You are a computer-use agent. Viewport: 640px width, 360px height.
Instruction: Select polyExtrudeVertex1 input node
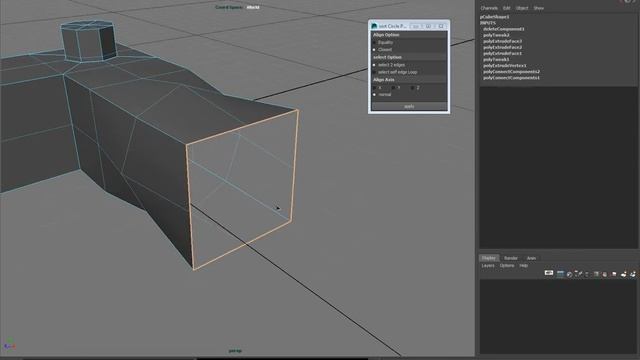(505, 65)
